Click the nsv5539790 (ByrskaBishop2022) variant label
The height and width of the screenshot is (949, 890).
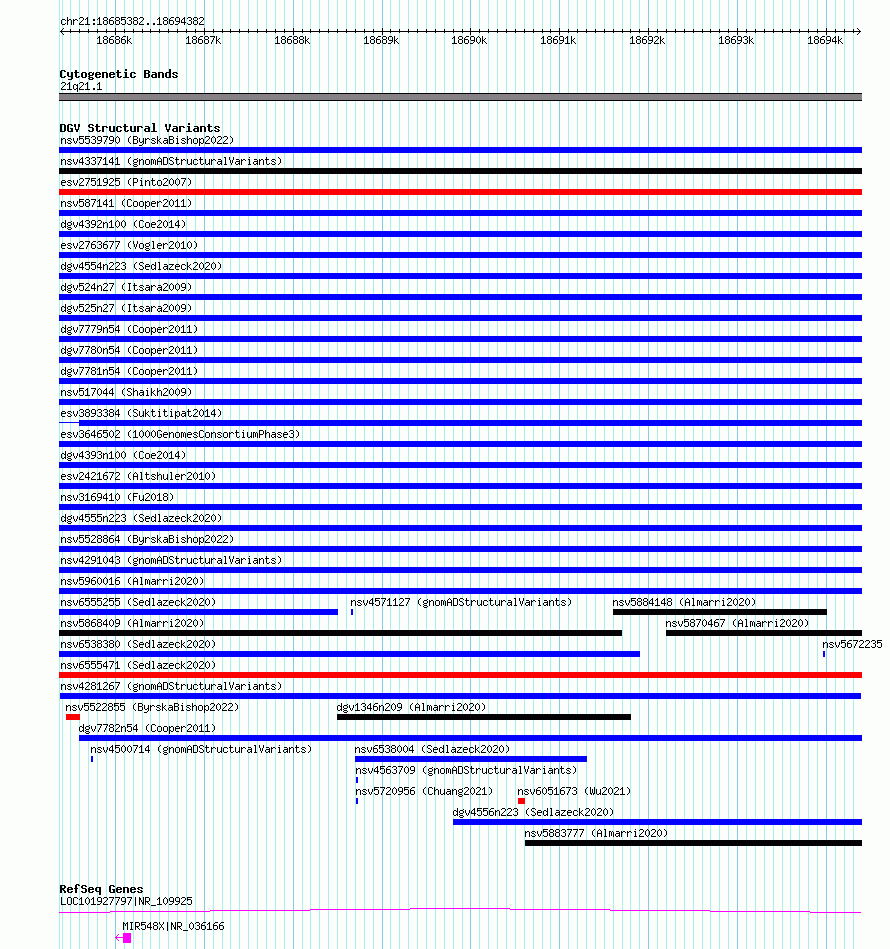[147, 140]
